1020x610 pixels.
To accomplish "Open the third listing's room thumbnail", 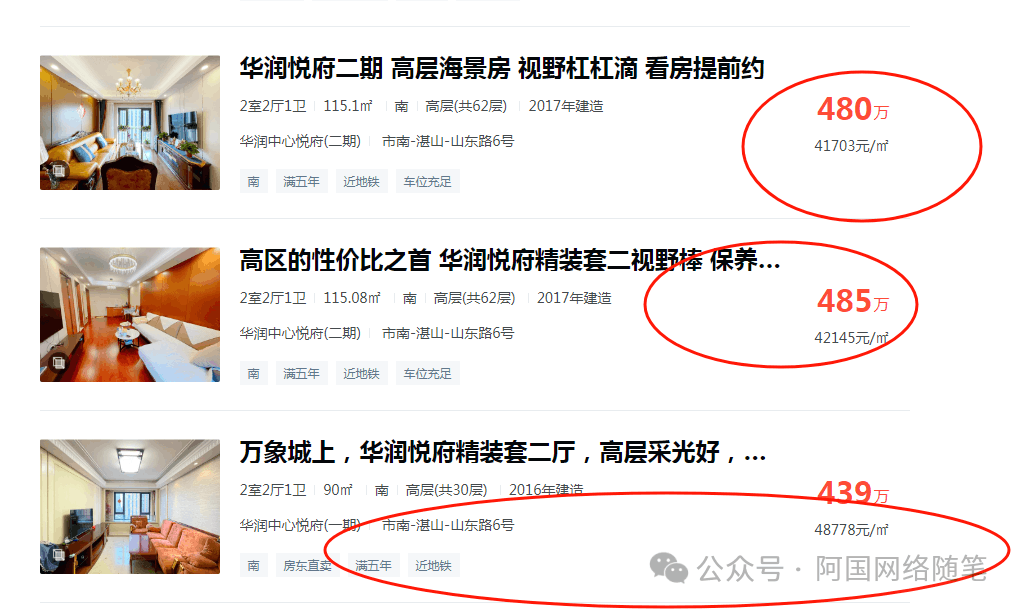I will (x=130, y=506).
